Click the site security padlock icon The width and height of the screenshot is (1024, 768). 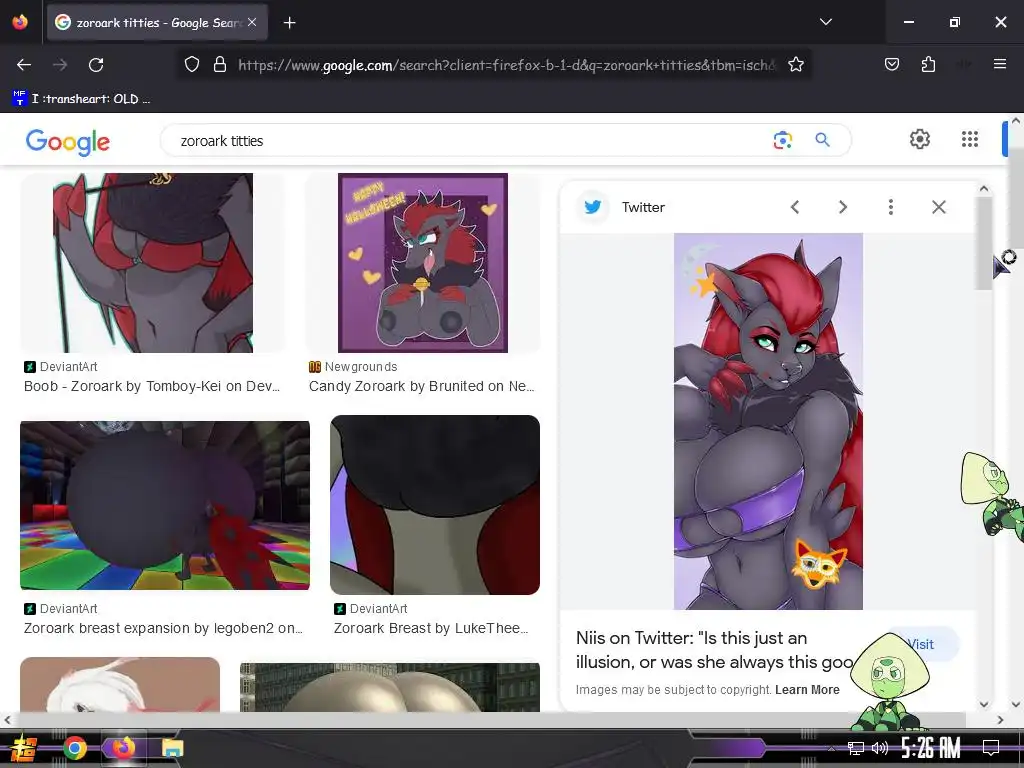pyautogui.click(x=220, y=64)
